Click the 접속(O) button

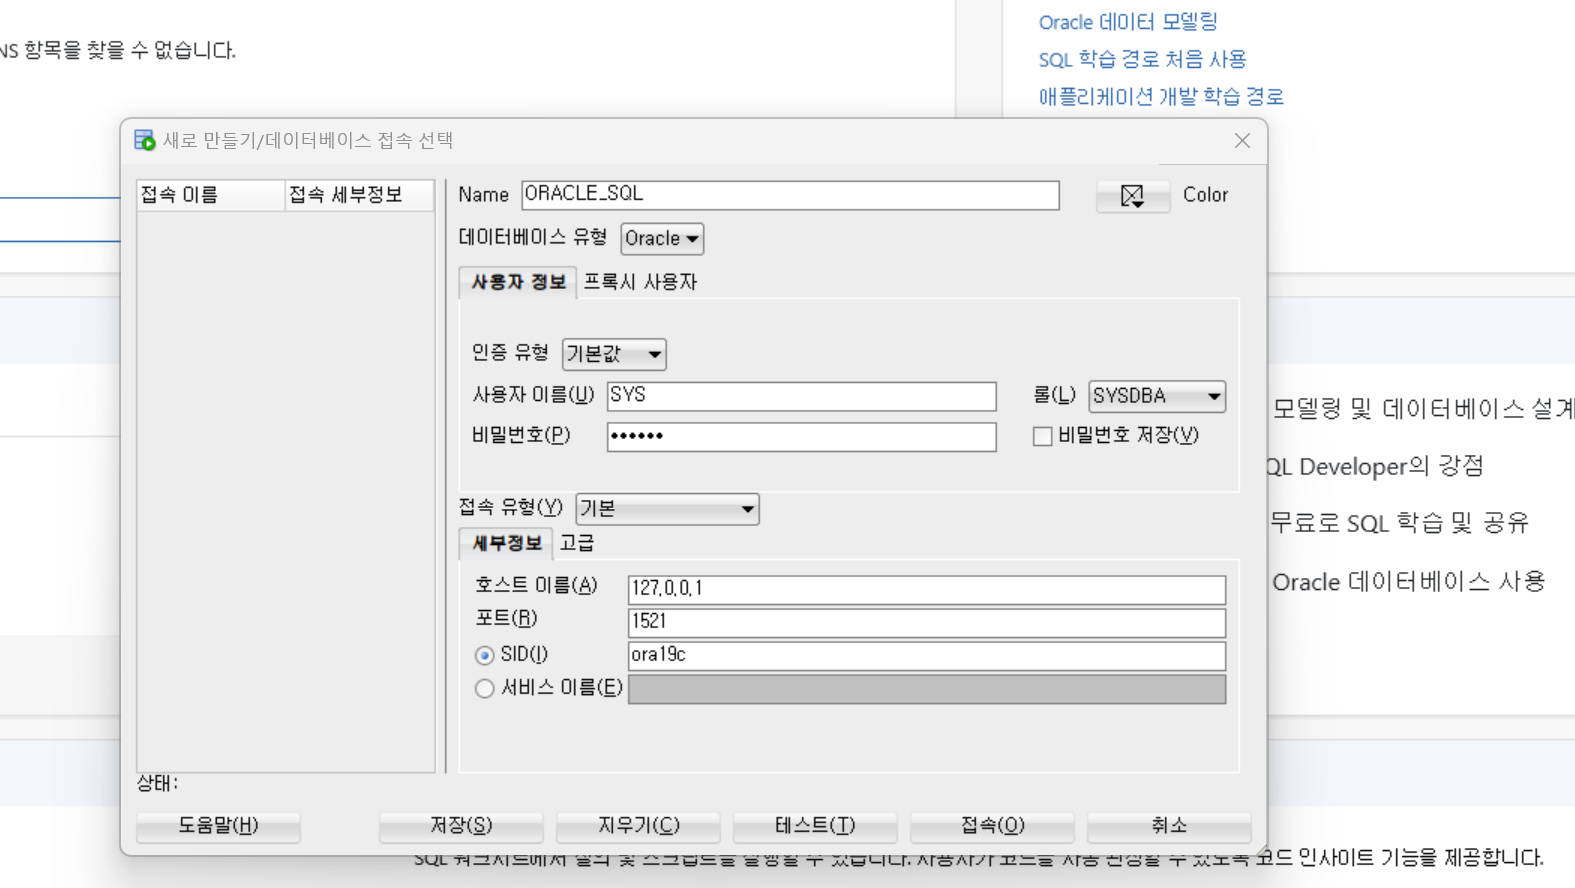point(992,826)
